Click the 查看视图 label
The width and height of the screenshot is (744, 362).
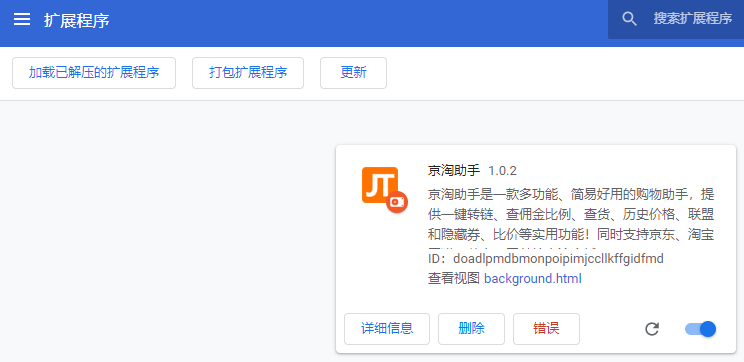point(454,278)
